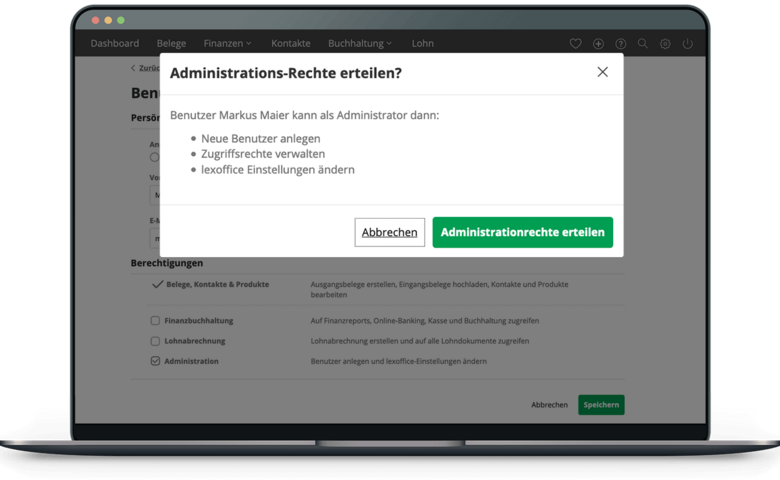Click the green Speichern button
780x480 pixels.
coord(601,405)
